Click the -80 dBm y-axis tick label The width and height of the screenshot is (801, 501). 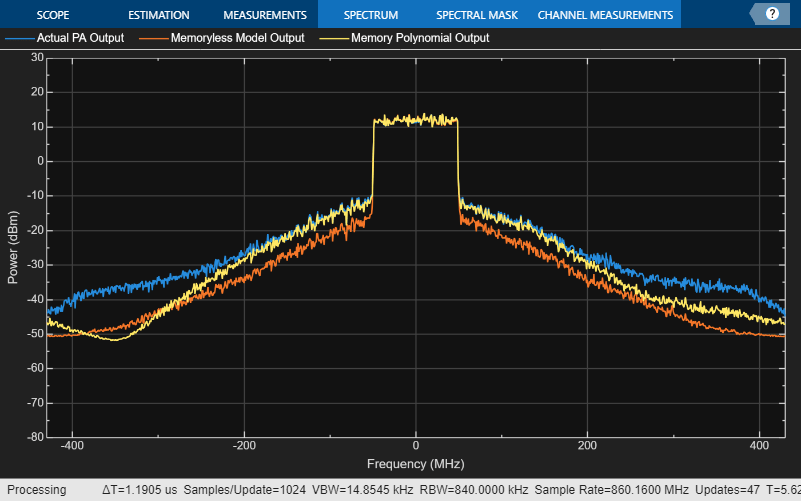[35, 437]
